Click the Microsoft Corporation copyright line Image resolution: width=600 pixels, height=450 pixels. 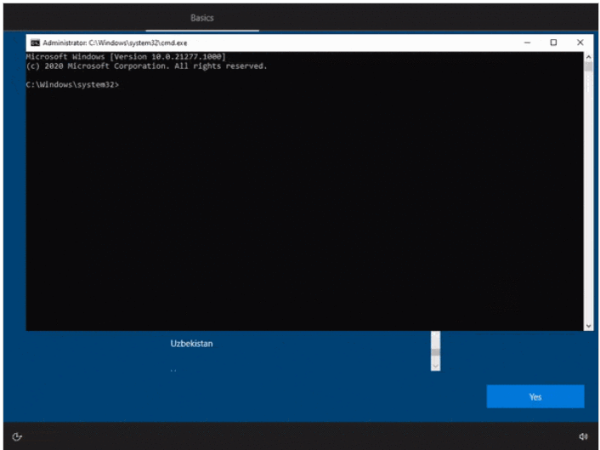tap(146, 67)
